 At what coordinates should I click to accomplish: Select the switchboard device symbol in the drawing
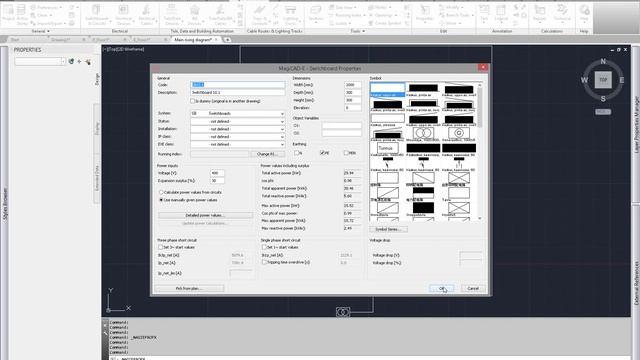(343, 312)
